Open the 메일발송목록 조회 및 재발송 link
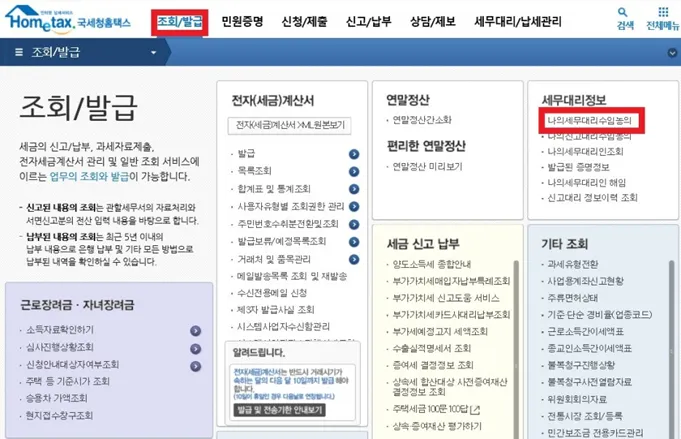 (292, 276)
